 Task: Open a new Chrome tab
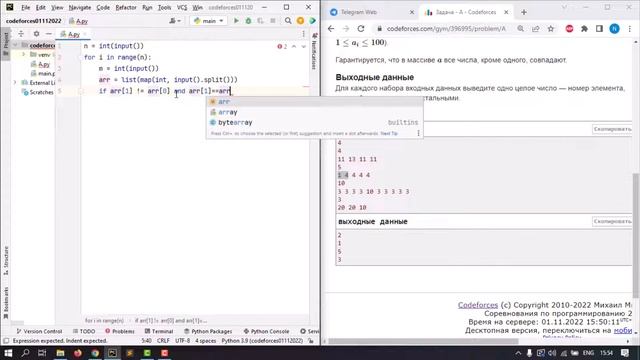click(x=524, y=12)
